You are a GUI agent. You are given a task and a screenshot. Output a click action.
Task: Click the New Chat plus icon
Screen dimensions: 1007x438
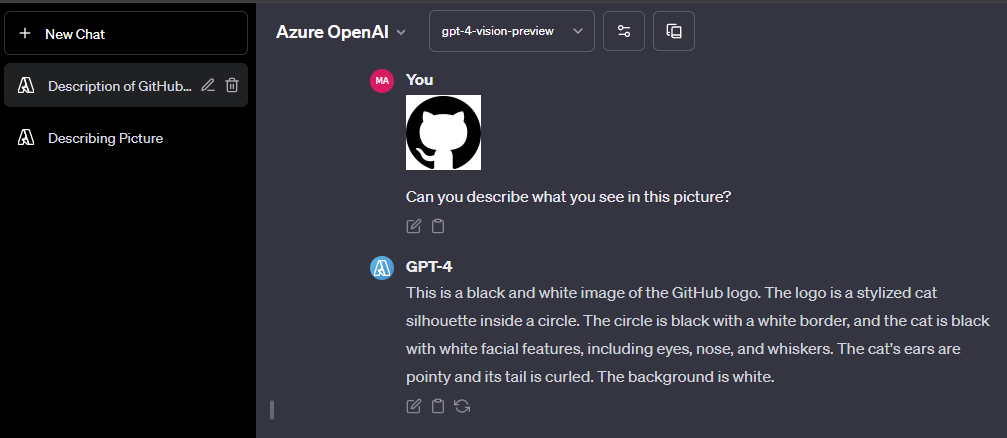(25, 33)
